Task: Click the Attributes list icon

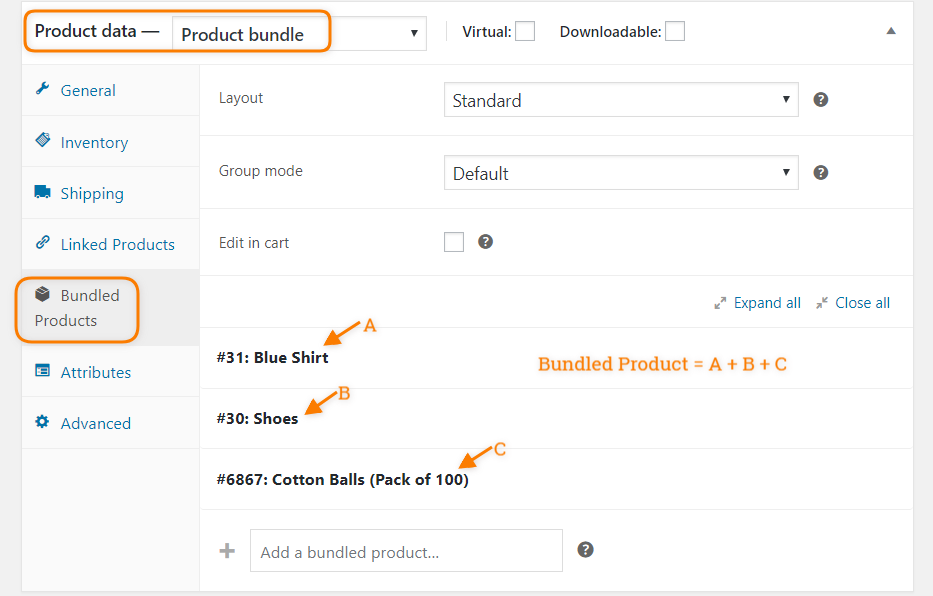Action: (x=42, y=371)
